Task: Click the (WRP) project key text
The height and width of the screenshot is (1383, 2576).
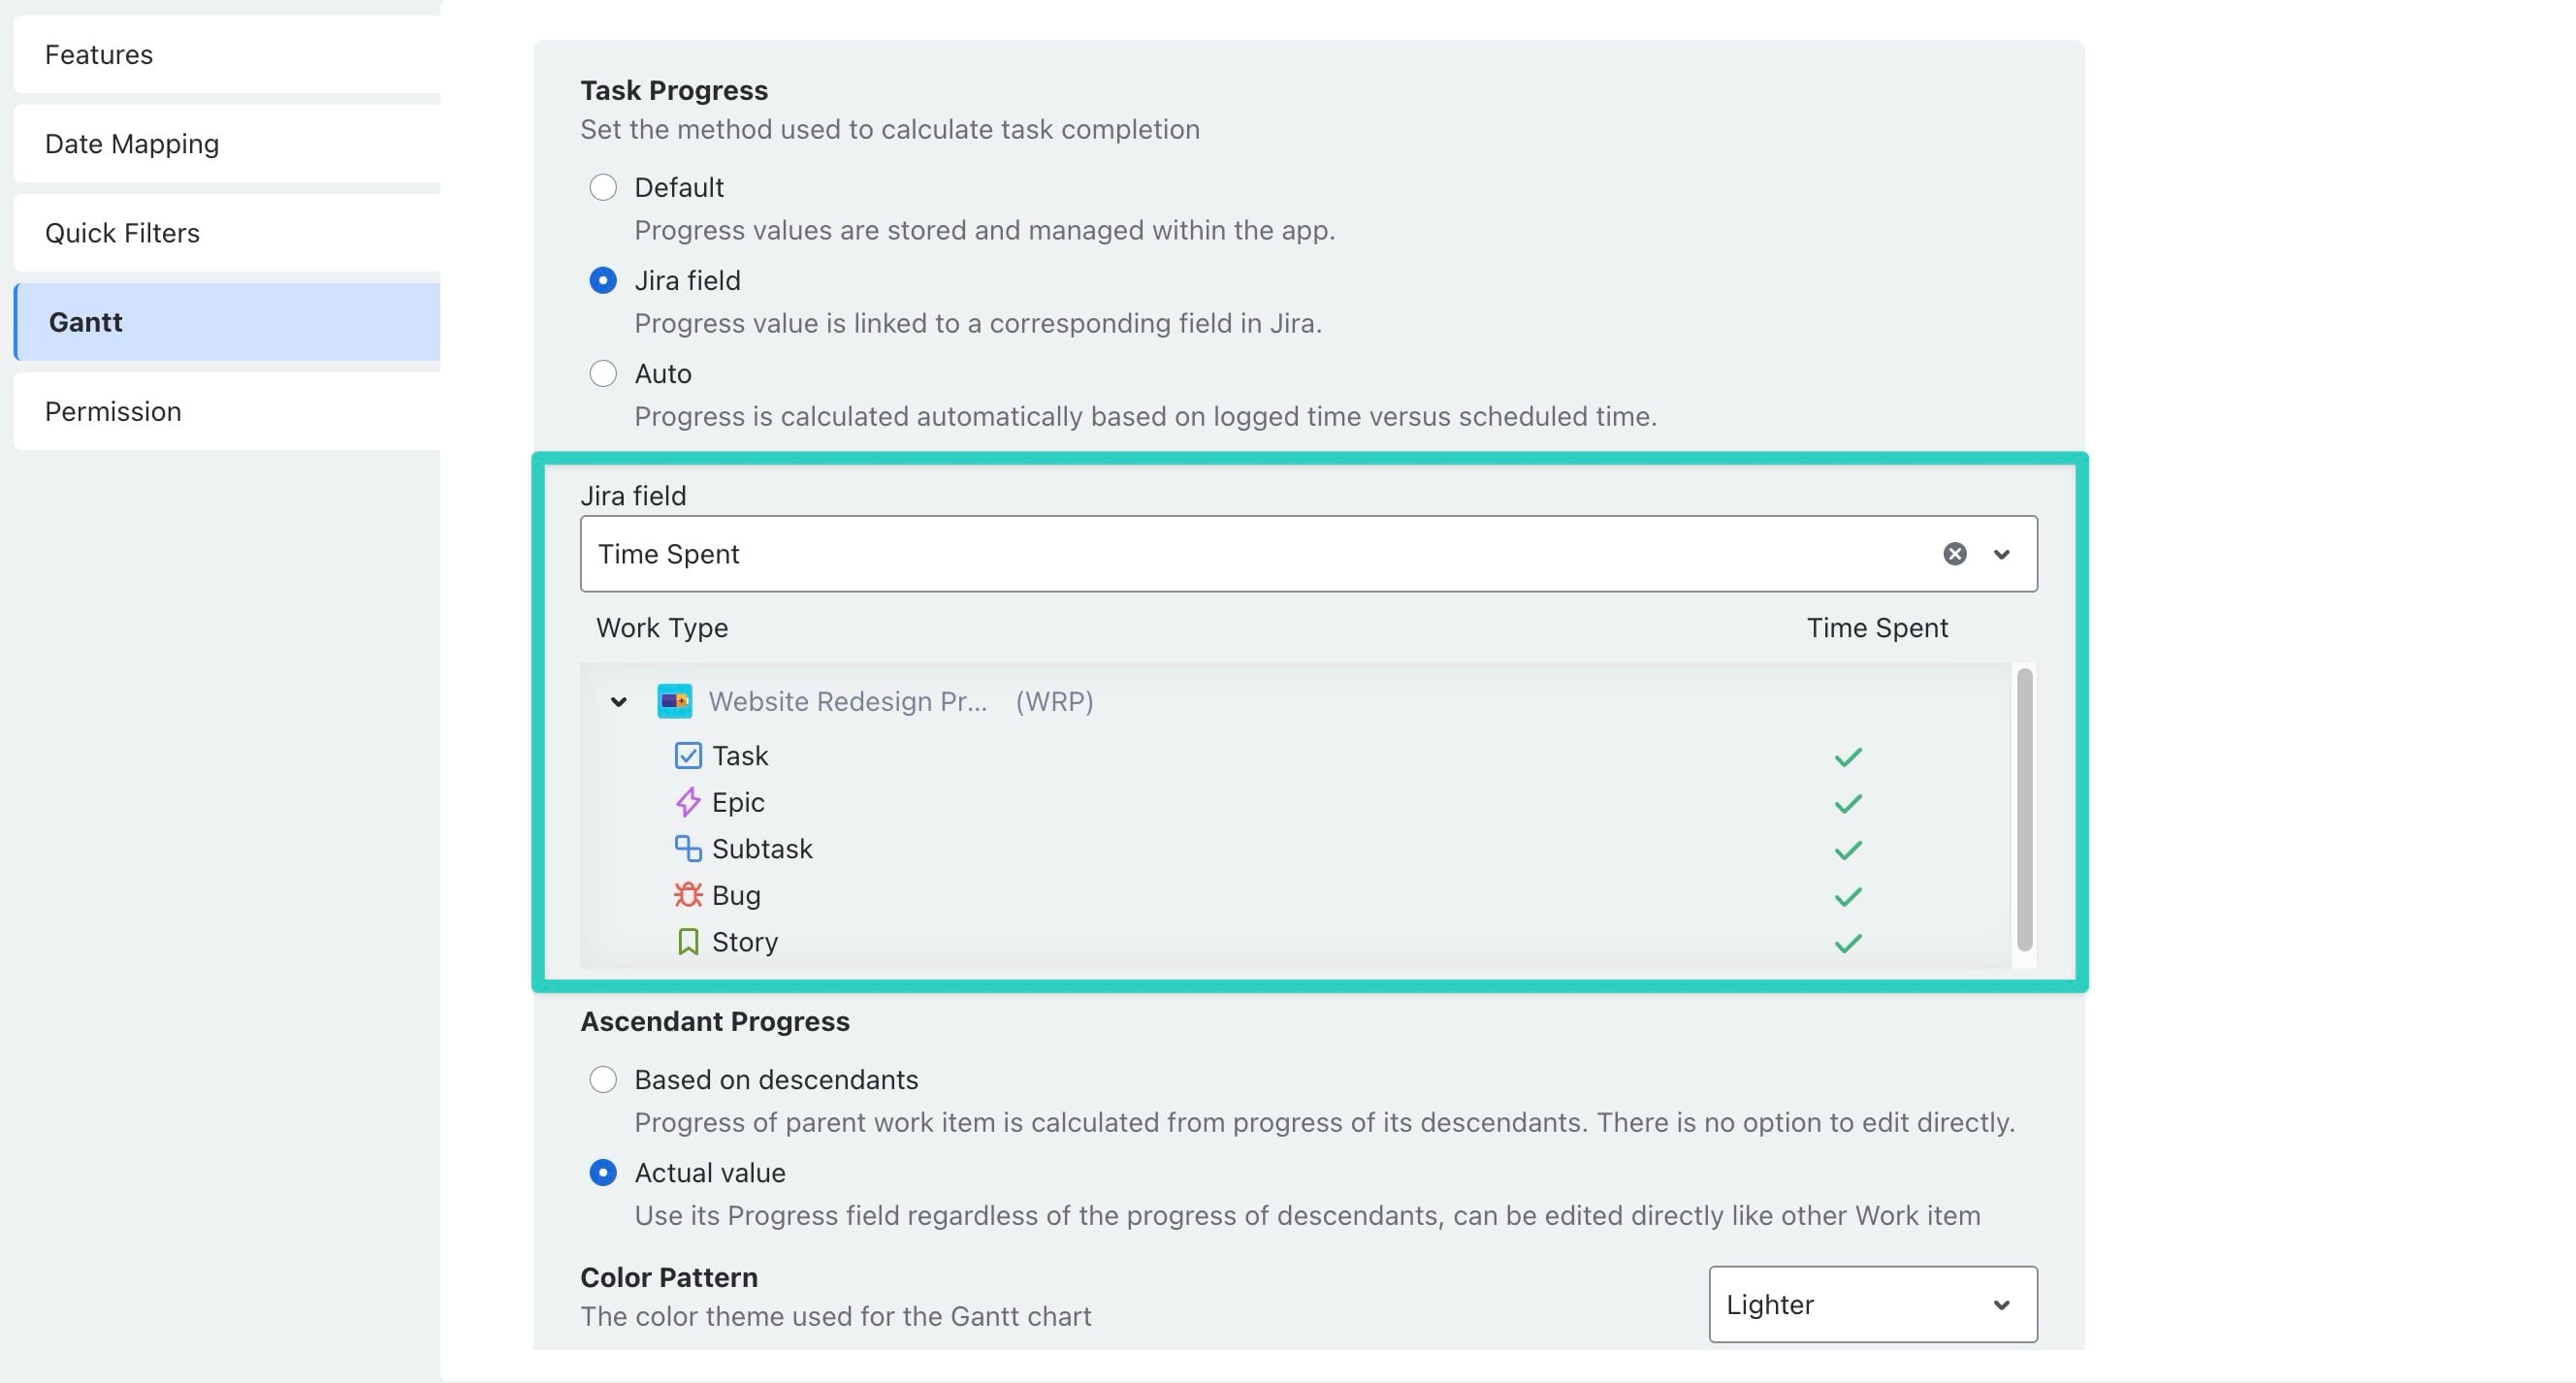Action: (x=1054, y=701)
